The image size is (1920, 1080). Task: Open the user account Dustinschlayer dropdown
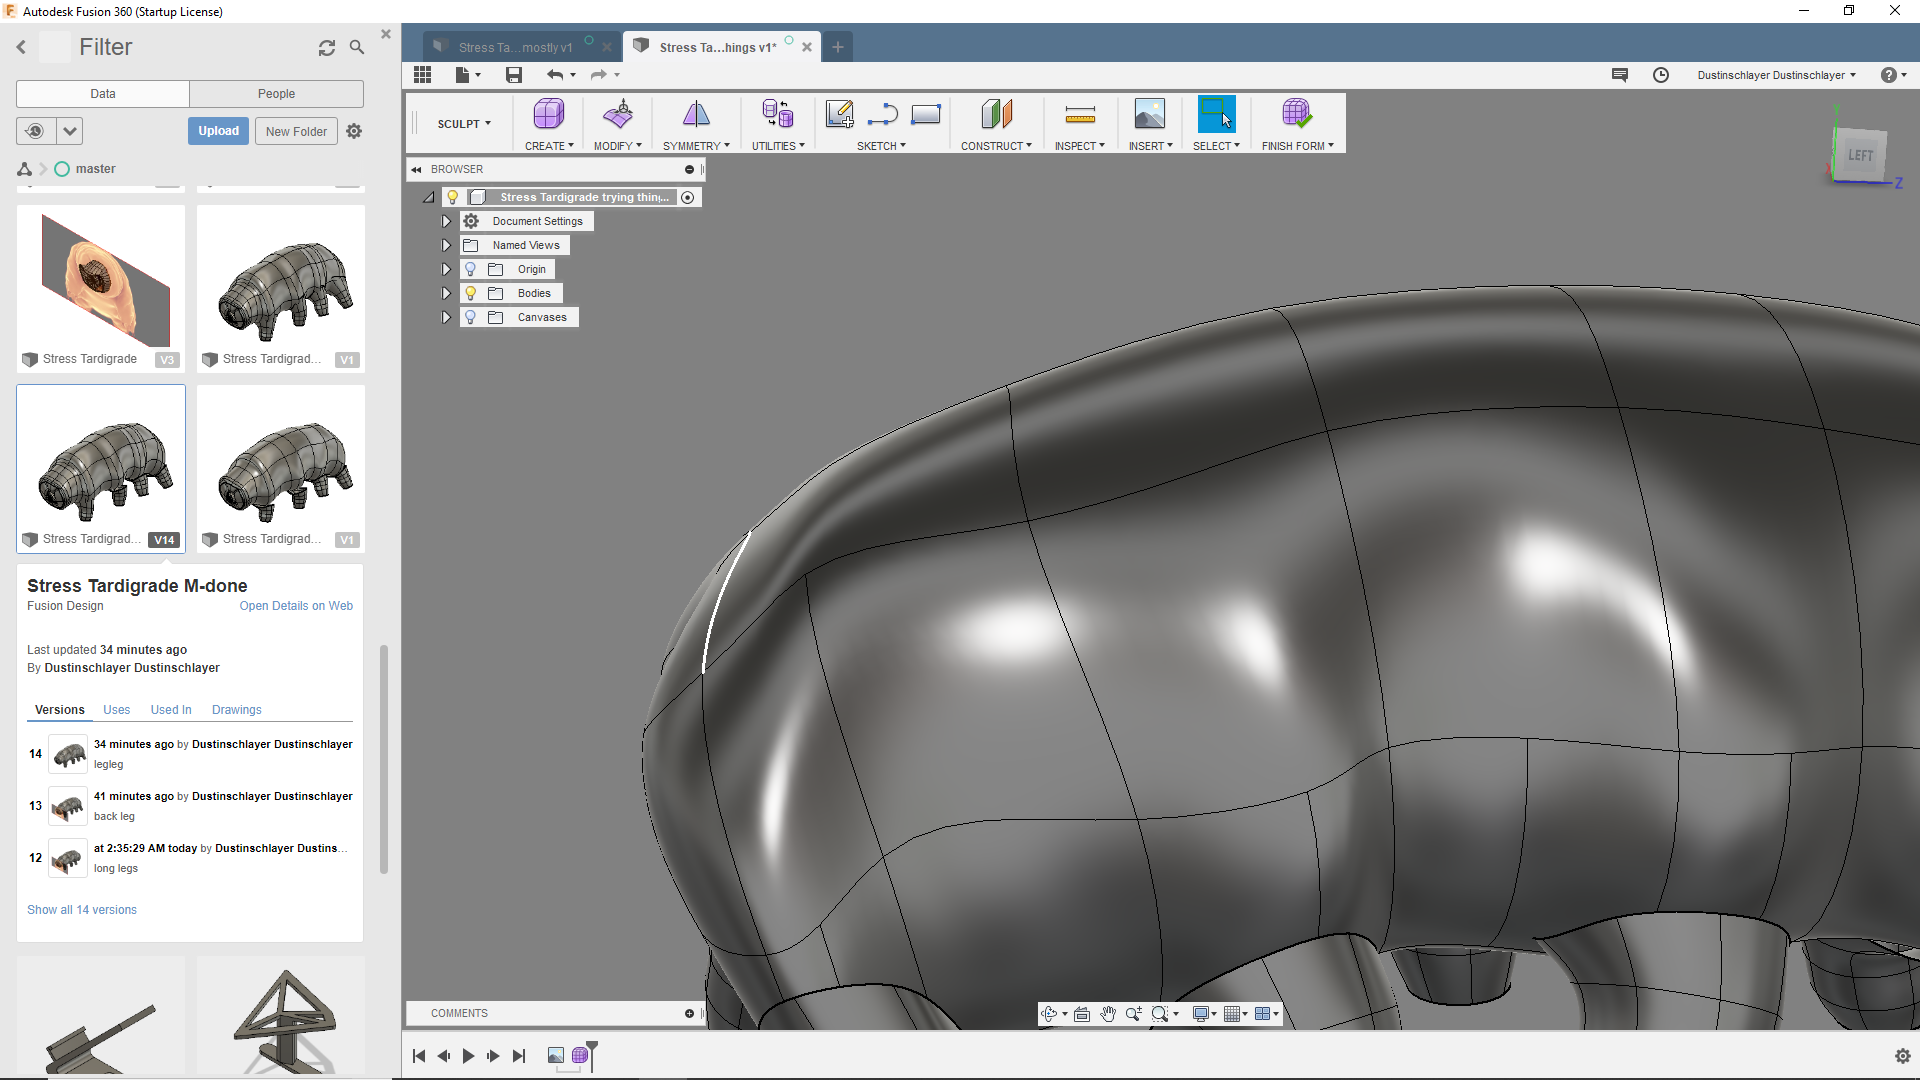click(1776, 75)
